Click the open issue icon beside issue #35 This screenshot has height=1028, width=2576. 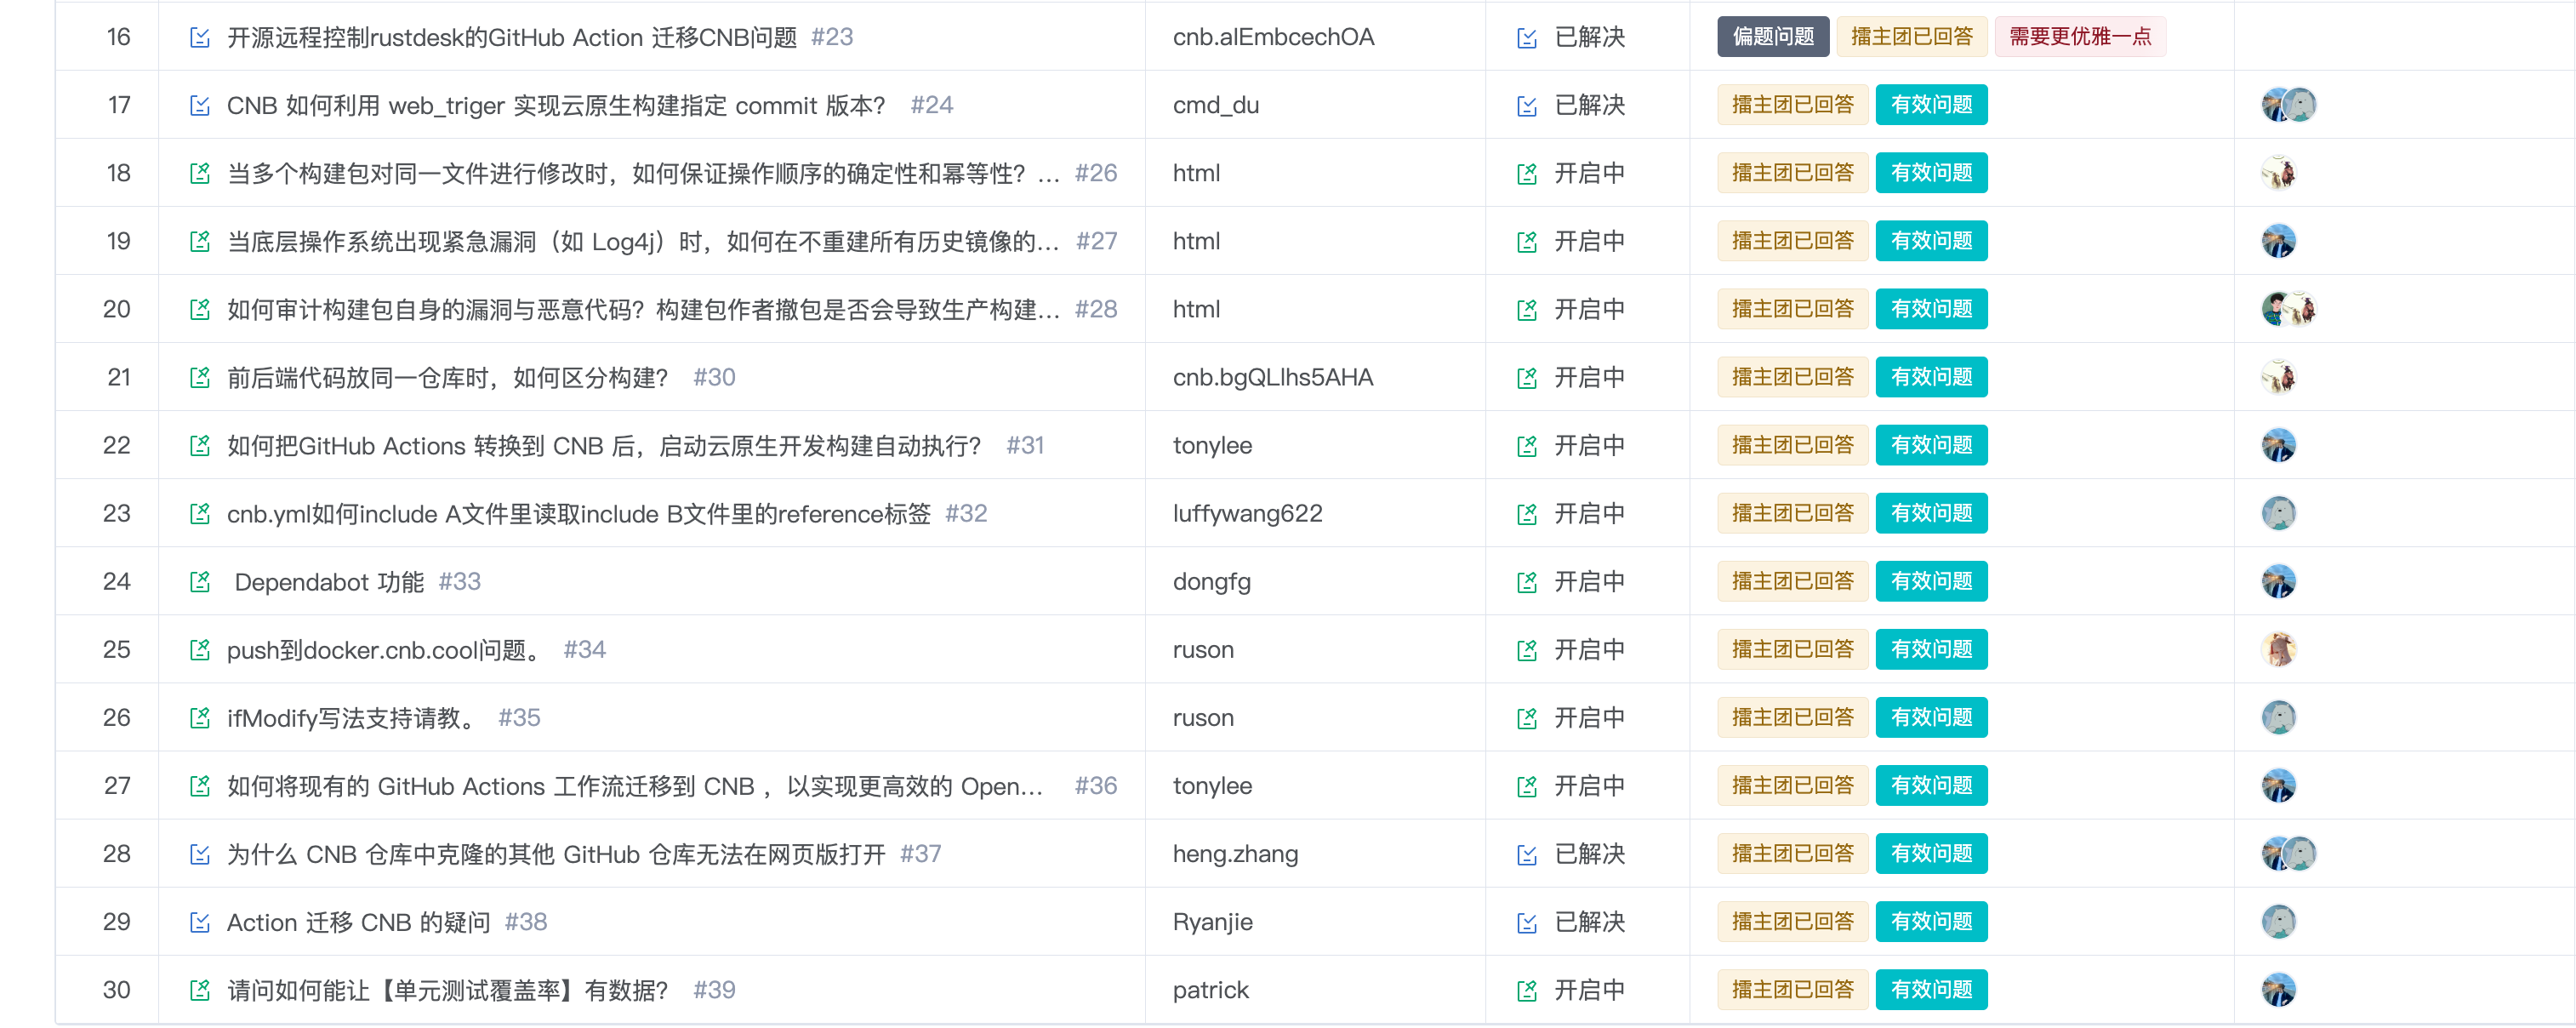pos(1527,717)
